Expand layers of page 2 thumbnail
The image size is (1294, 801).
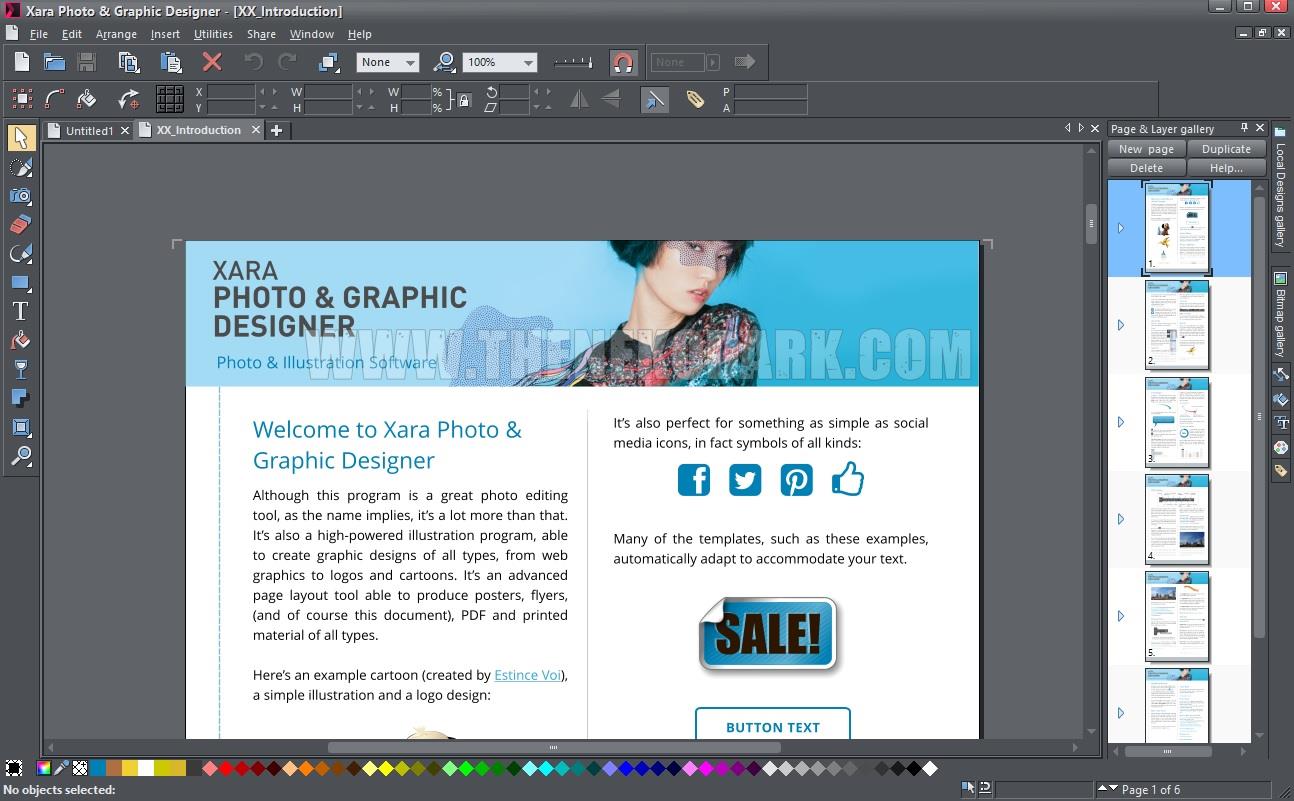tap(1121, 325)
